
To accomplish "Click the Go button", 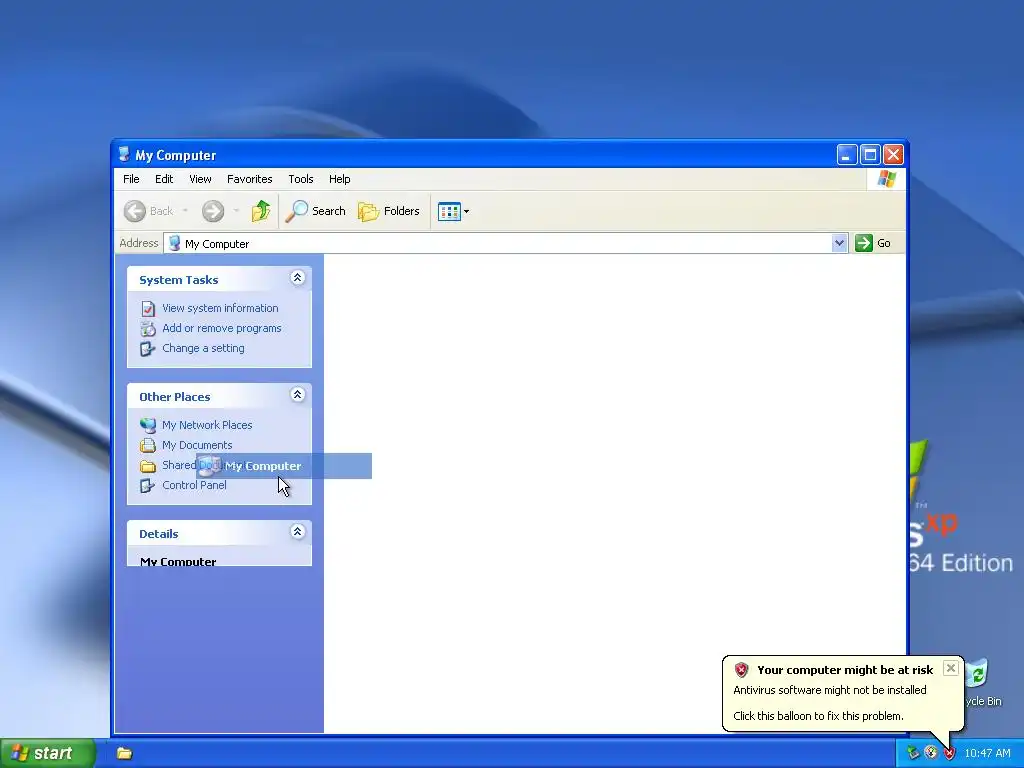I will pyautogui.click(x=874, y=243).
